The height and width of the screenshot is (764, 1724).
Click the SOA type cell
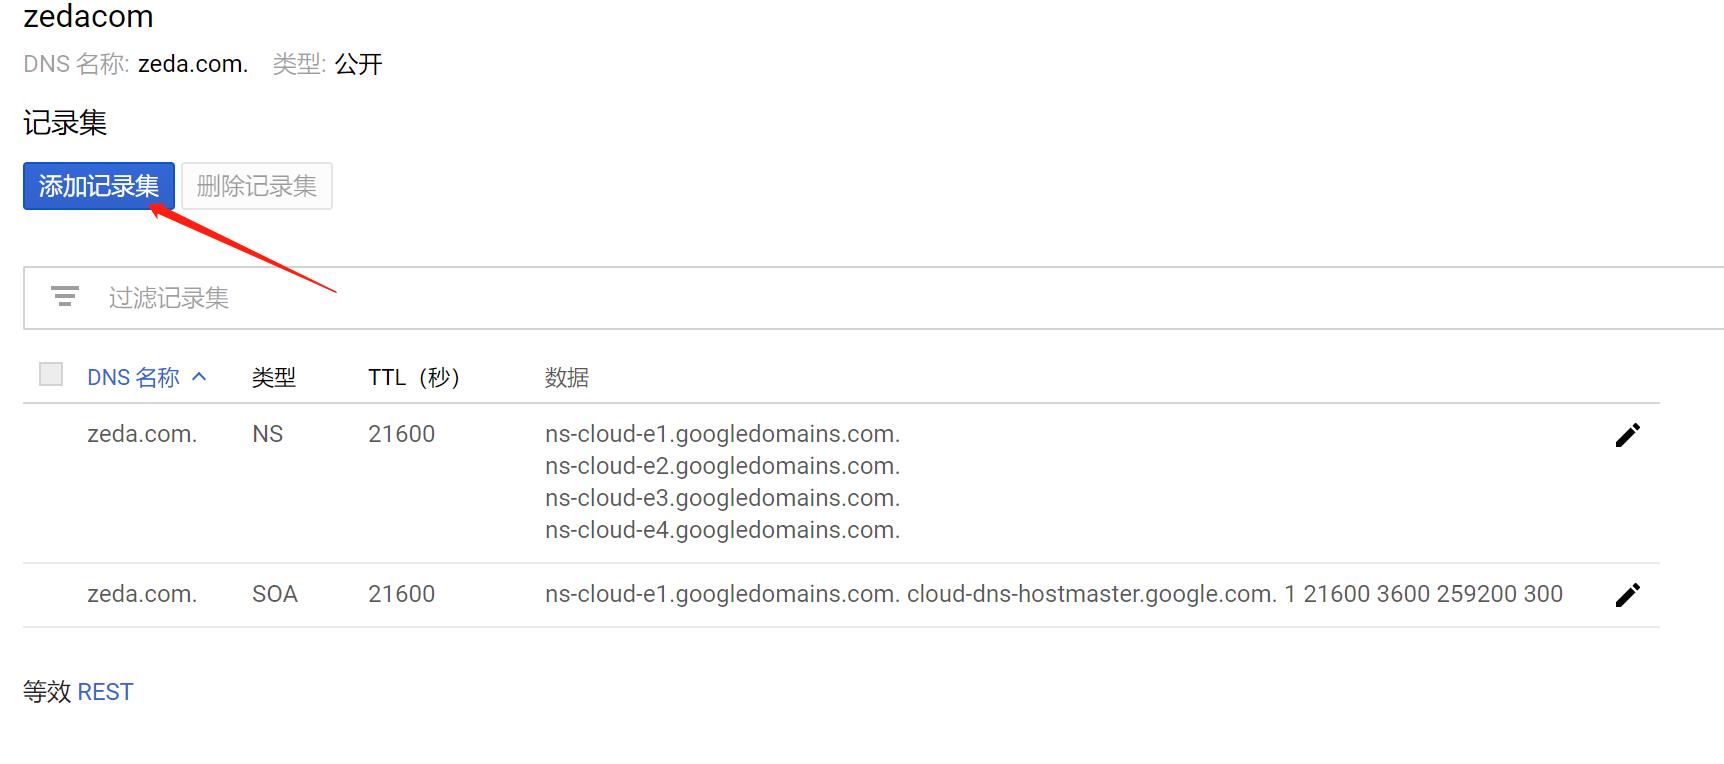274,594
